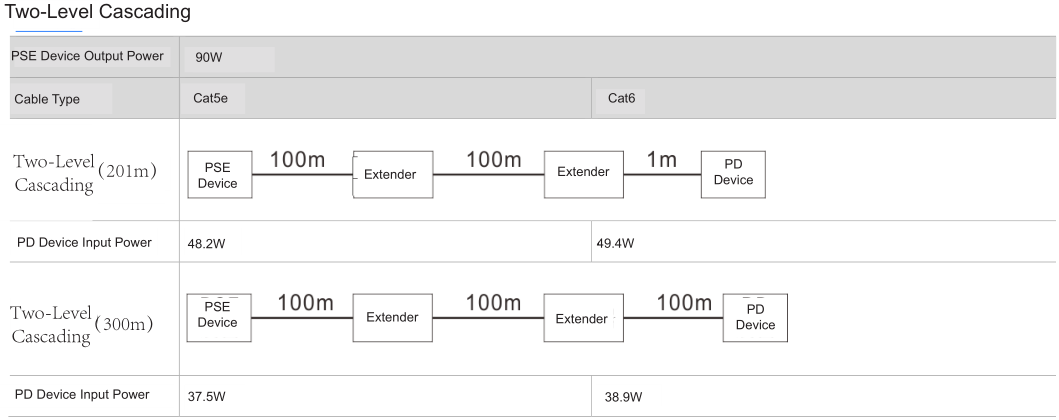Click the Cat5e cable type cell
1059x420 pixels.
[210, 98]
